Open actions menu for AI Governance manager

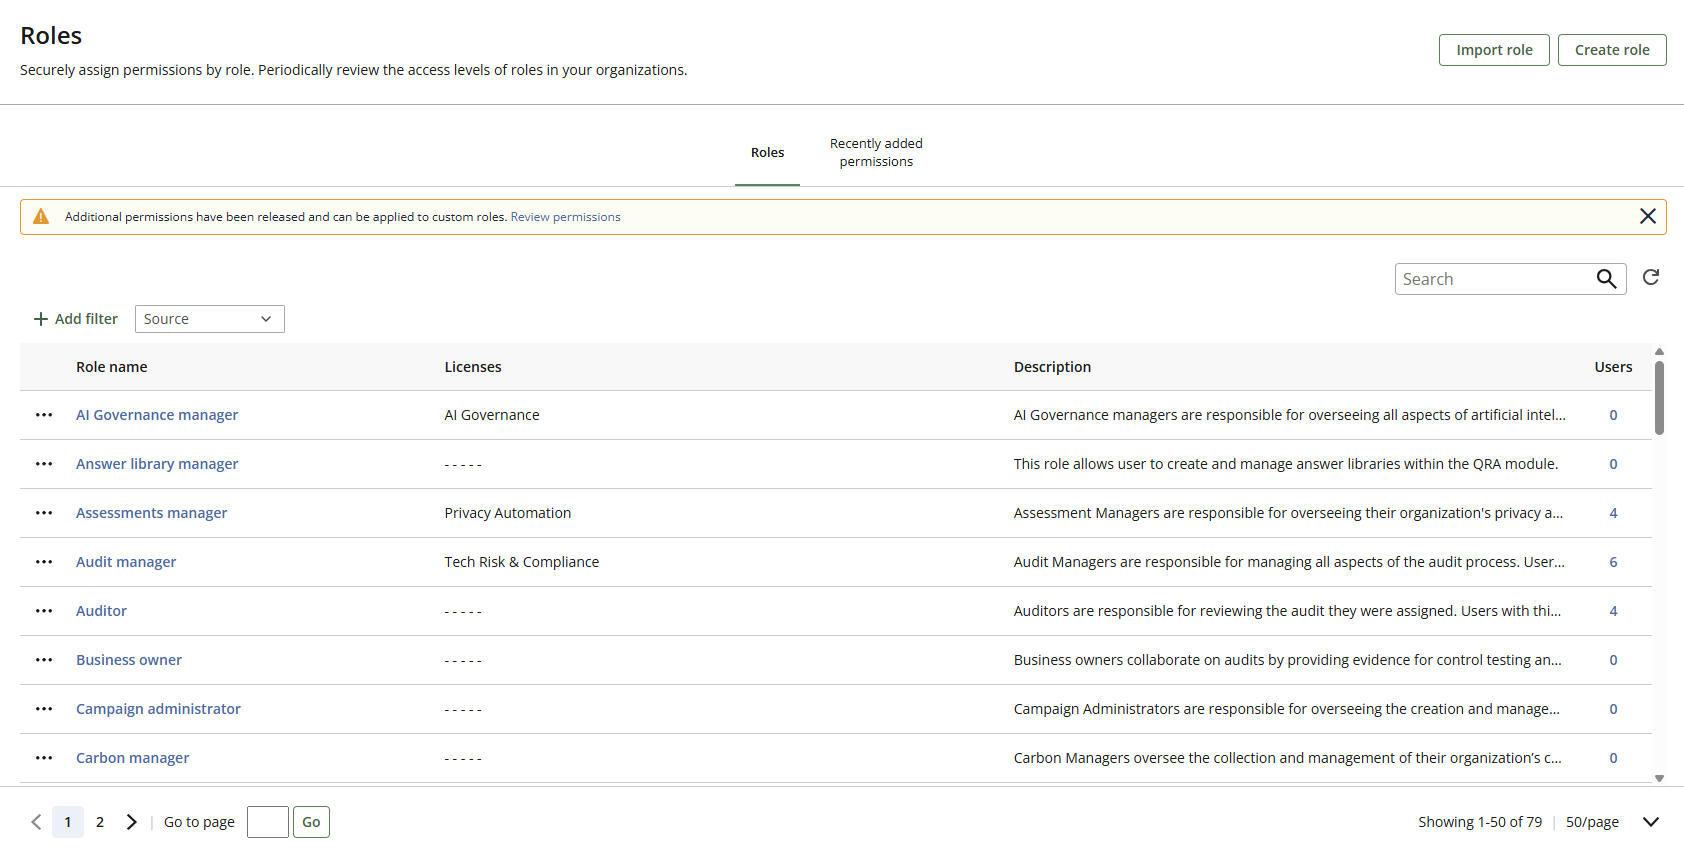click(44, 415)
